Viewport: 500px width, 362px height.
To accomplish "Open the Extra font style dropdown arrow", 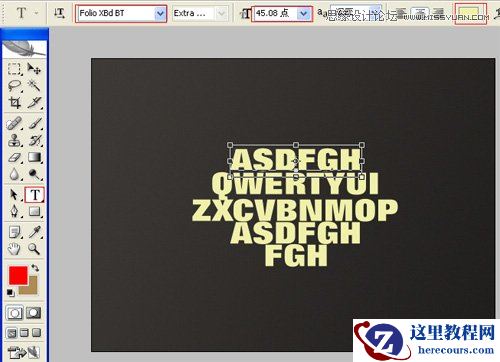I will (221, 14).
